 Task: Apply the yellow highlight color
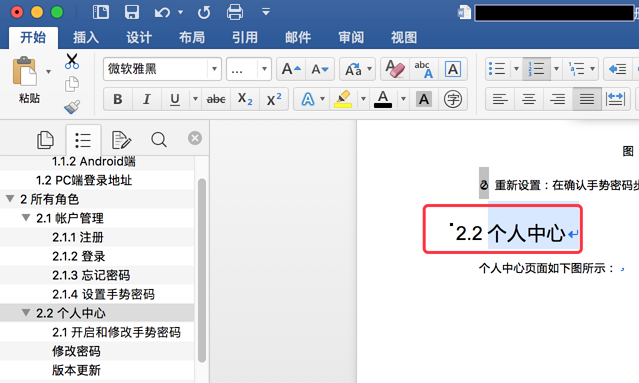(343, 99)
